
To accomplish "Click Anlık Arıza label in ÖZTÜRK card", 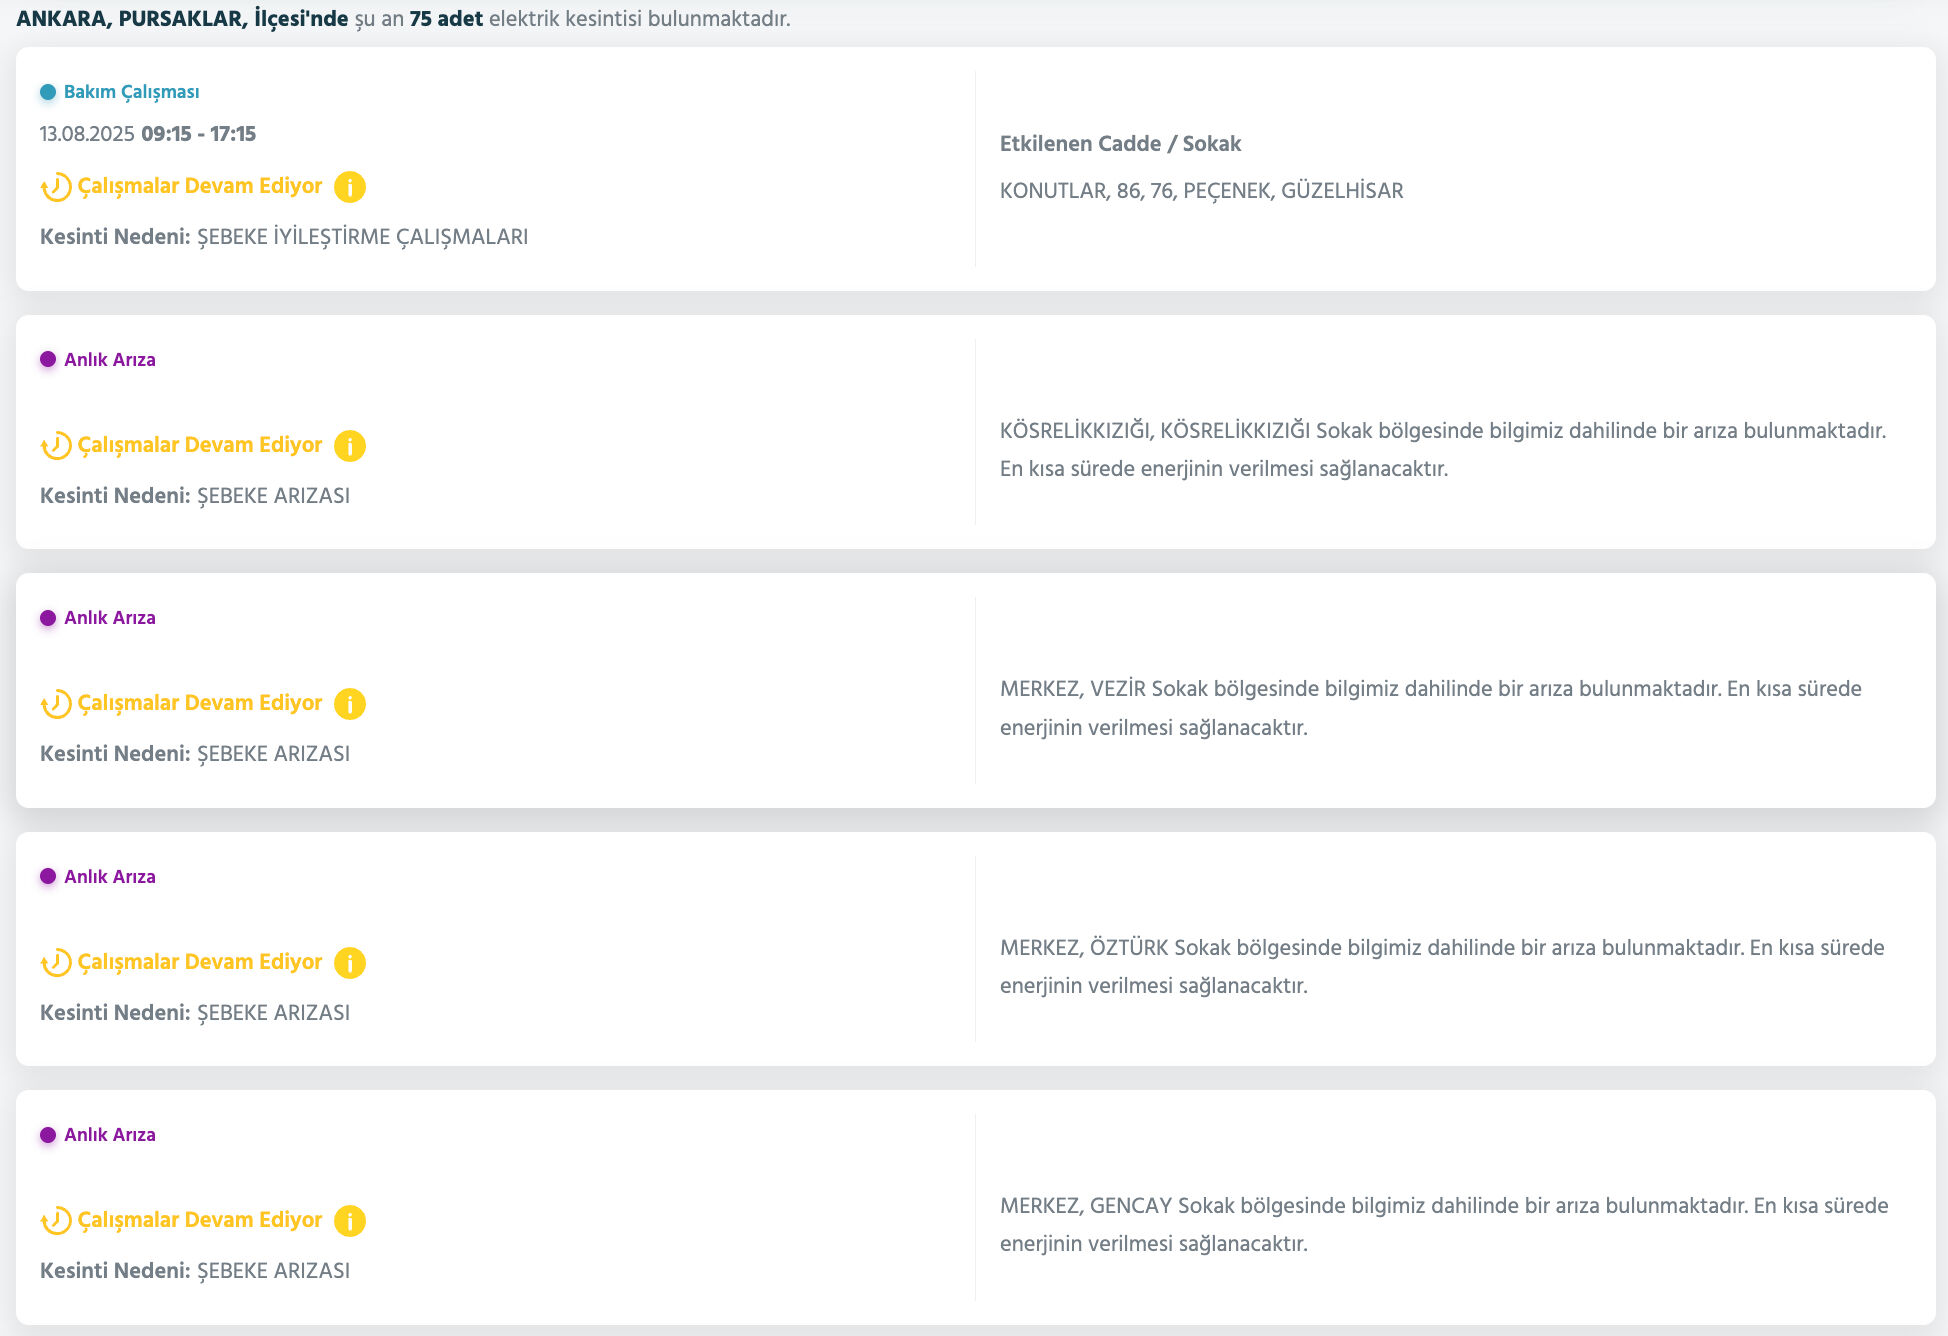I will point(110,877).
